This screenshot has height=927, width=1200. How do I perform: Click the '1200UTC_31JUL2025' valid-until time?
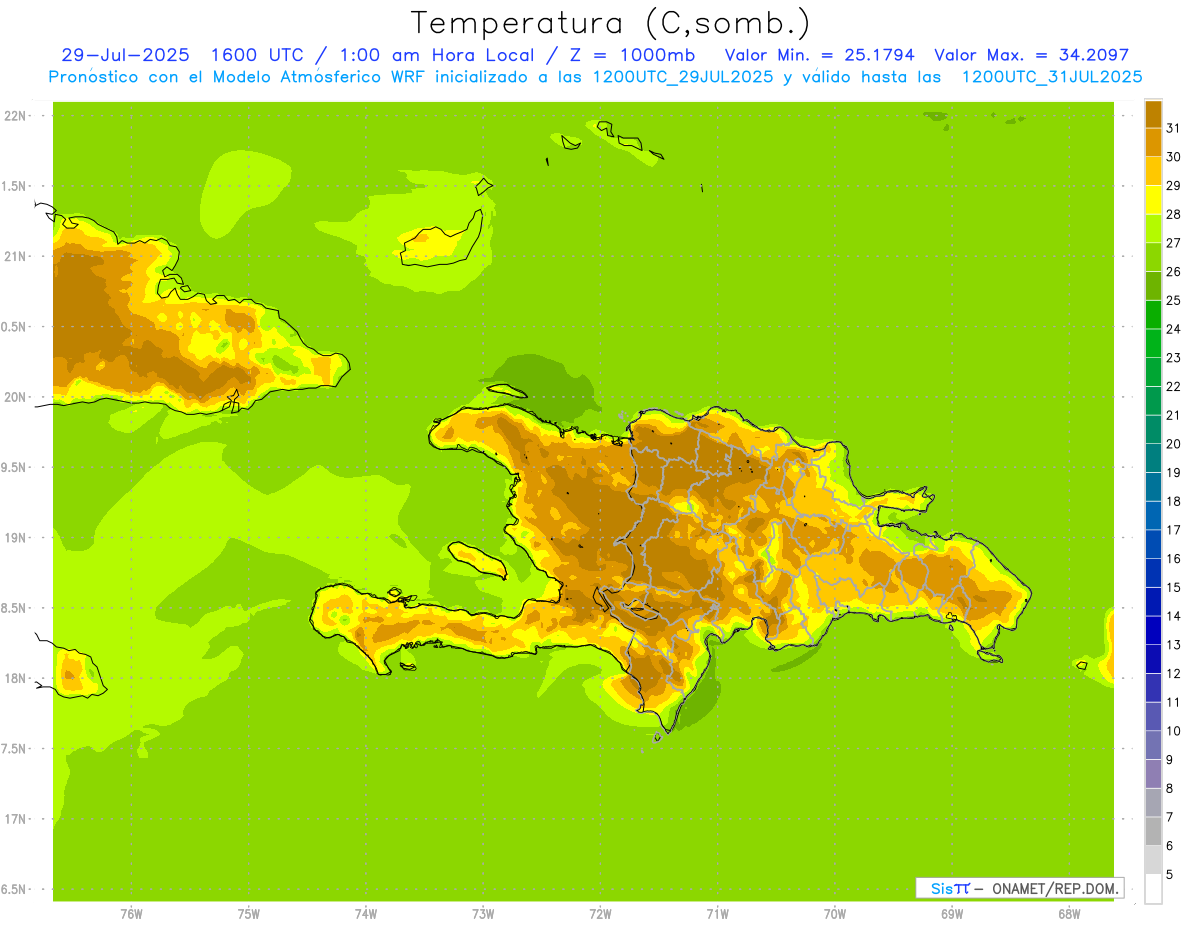click(x=1052, y=77)
